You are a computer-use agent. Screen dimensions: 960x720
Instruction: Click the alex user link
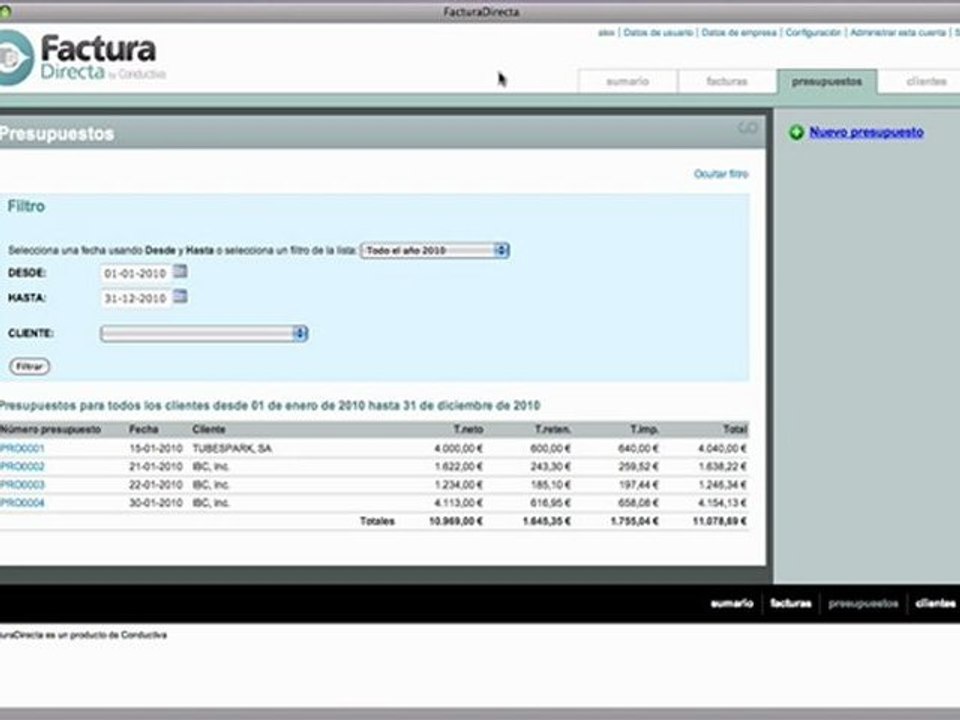point(606,32)
